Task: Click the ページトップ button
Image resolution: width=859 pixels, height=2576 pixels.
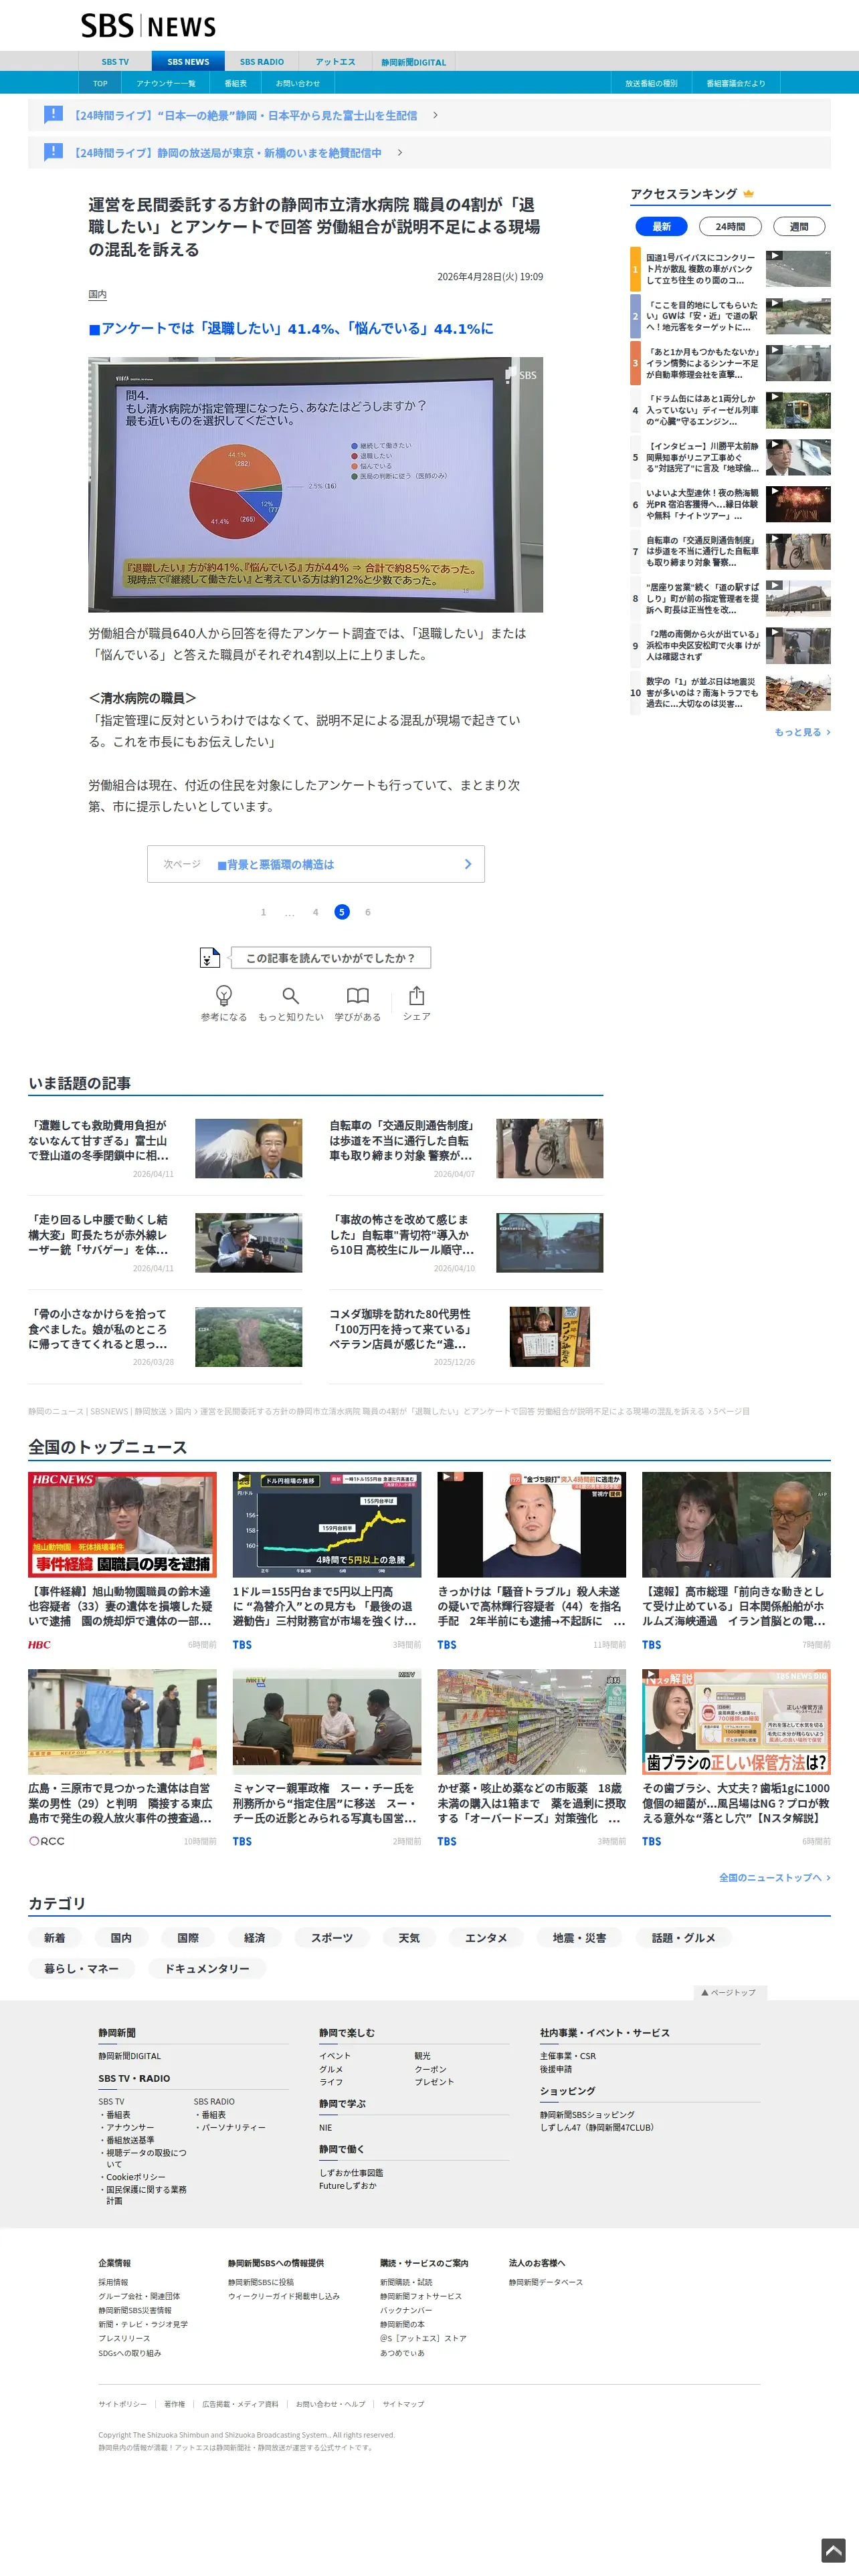Action: [729, 1992]
